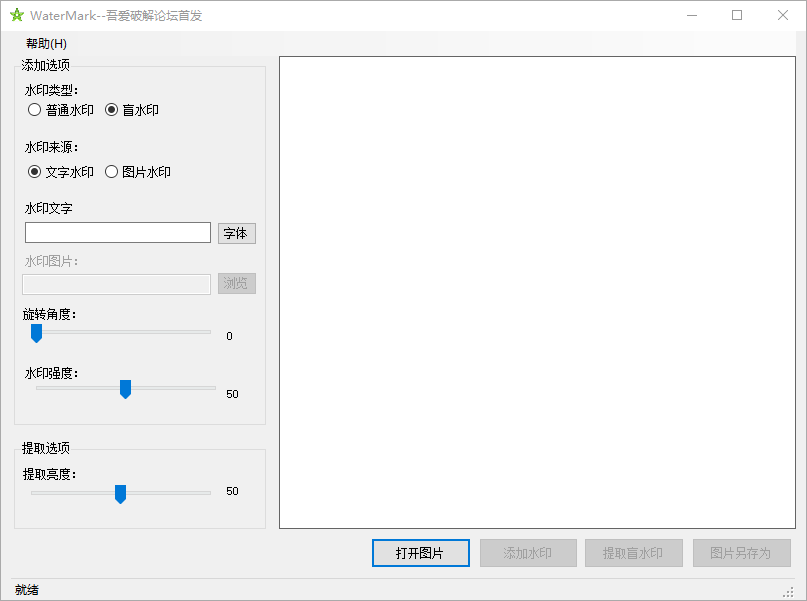
Task: Select the 盲水印 radio option
Action: click(112, 110)
